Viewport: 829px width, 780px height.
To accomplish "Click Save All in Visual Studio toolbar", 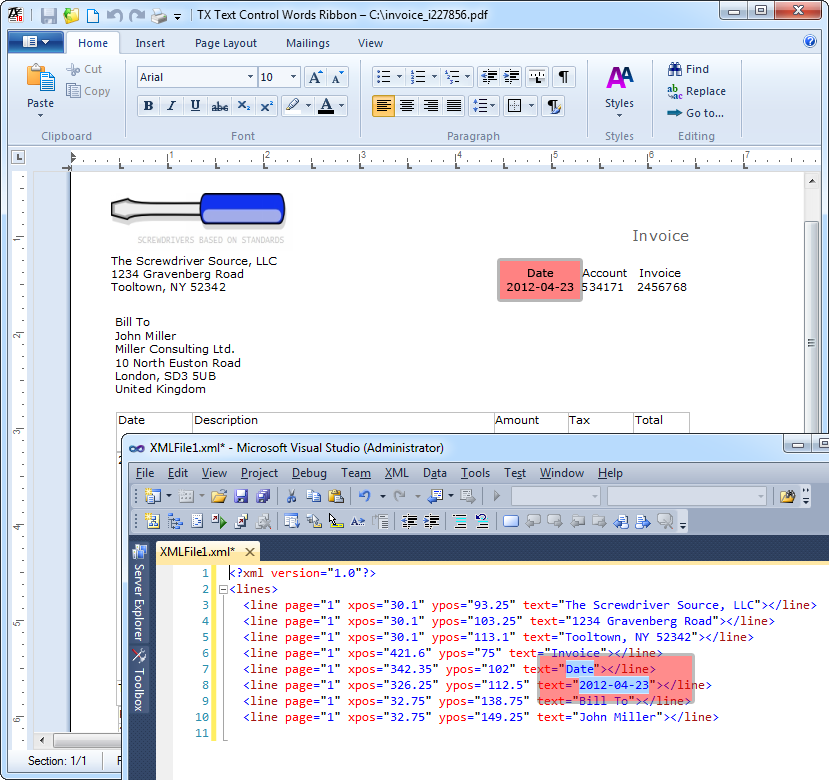I will [263, 496].
